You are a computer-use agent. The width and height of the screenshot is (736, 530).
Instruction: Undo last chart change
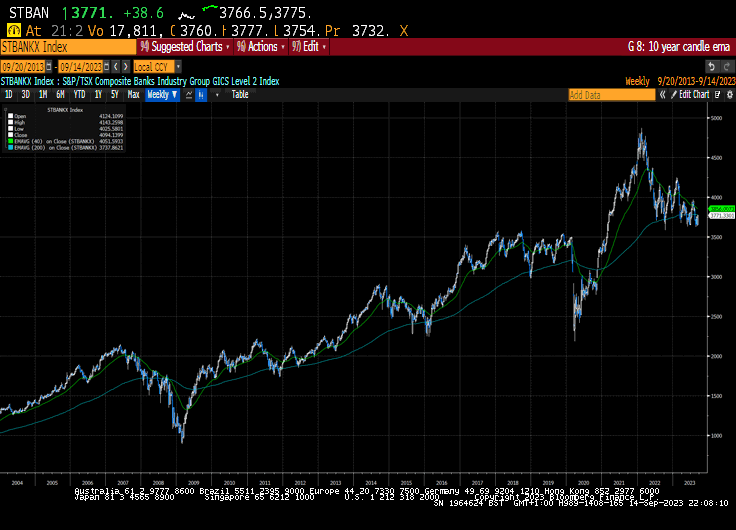pos(712,67)
